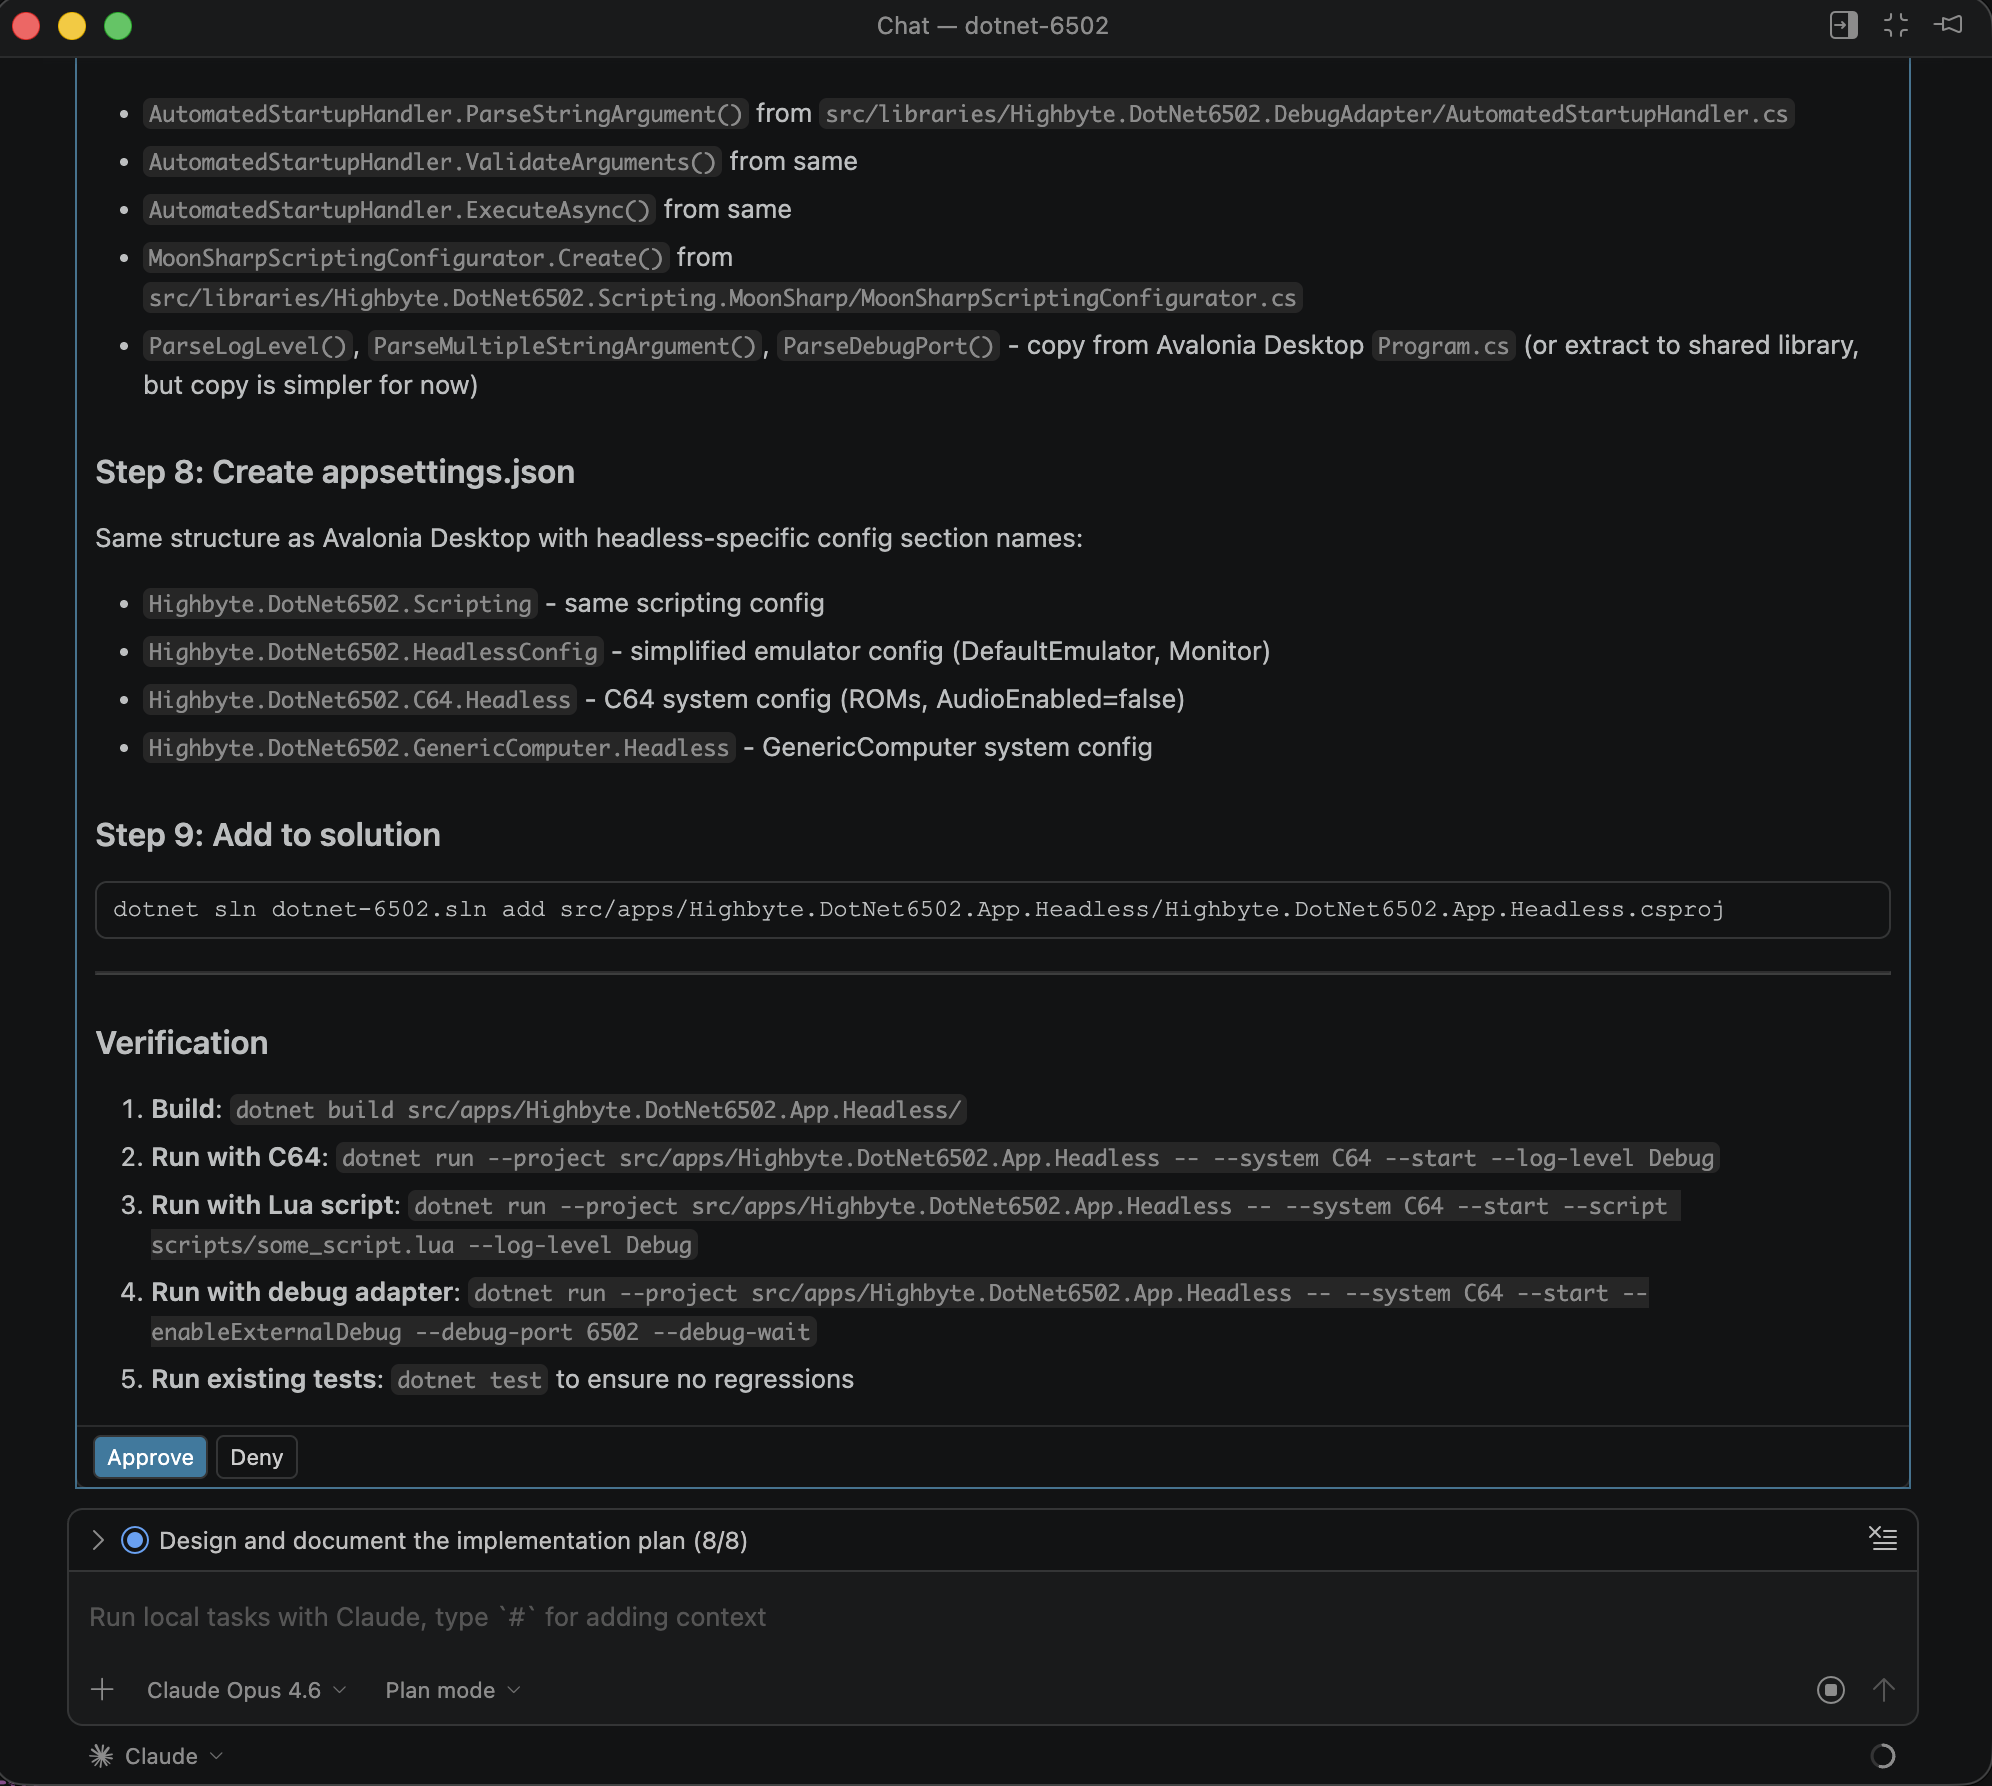Focus the chat message input field
The height and width of the screenshot is (1786, 1992).
click(900, 1617)
